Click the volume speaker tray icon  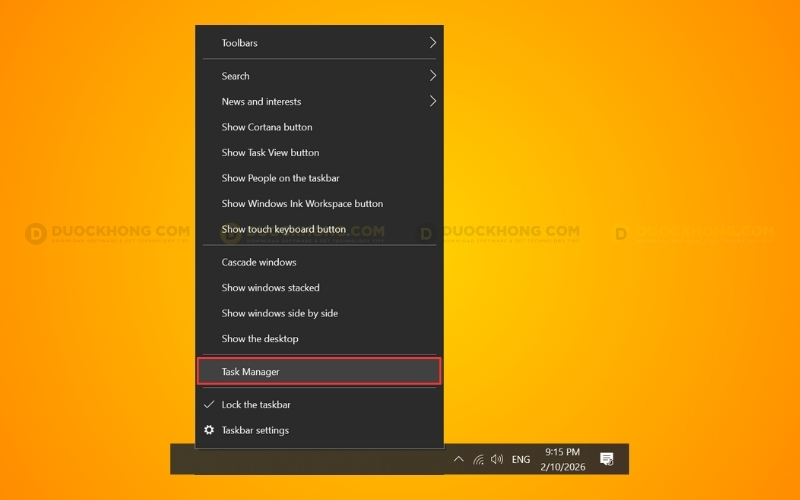point(497,460)
